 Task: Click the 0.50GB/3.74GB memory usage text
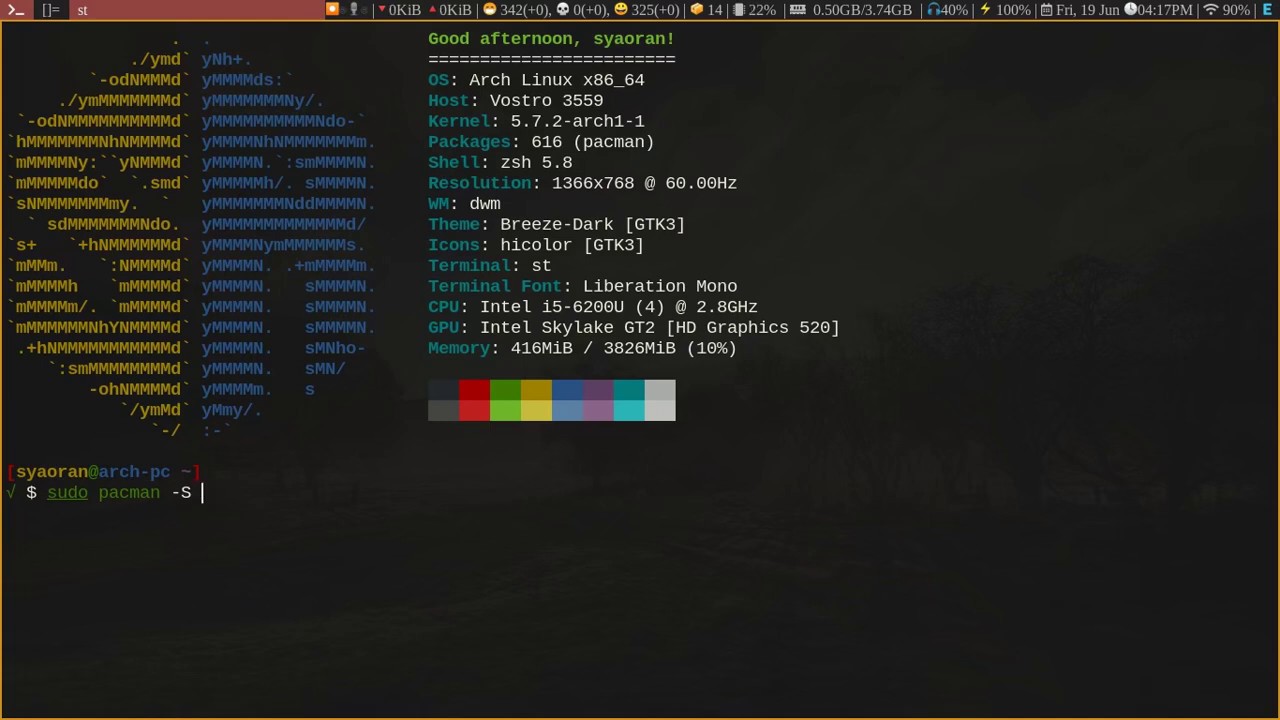(x=862, y=10)
